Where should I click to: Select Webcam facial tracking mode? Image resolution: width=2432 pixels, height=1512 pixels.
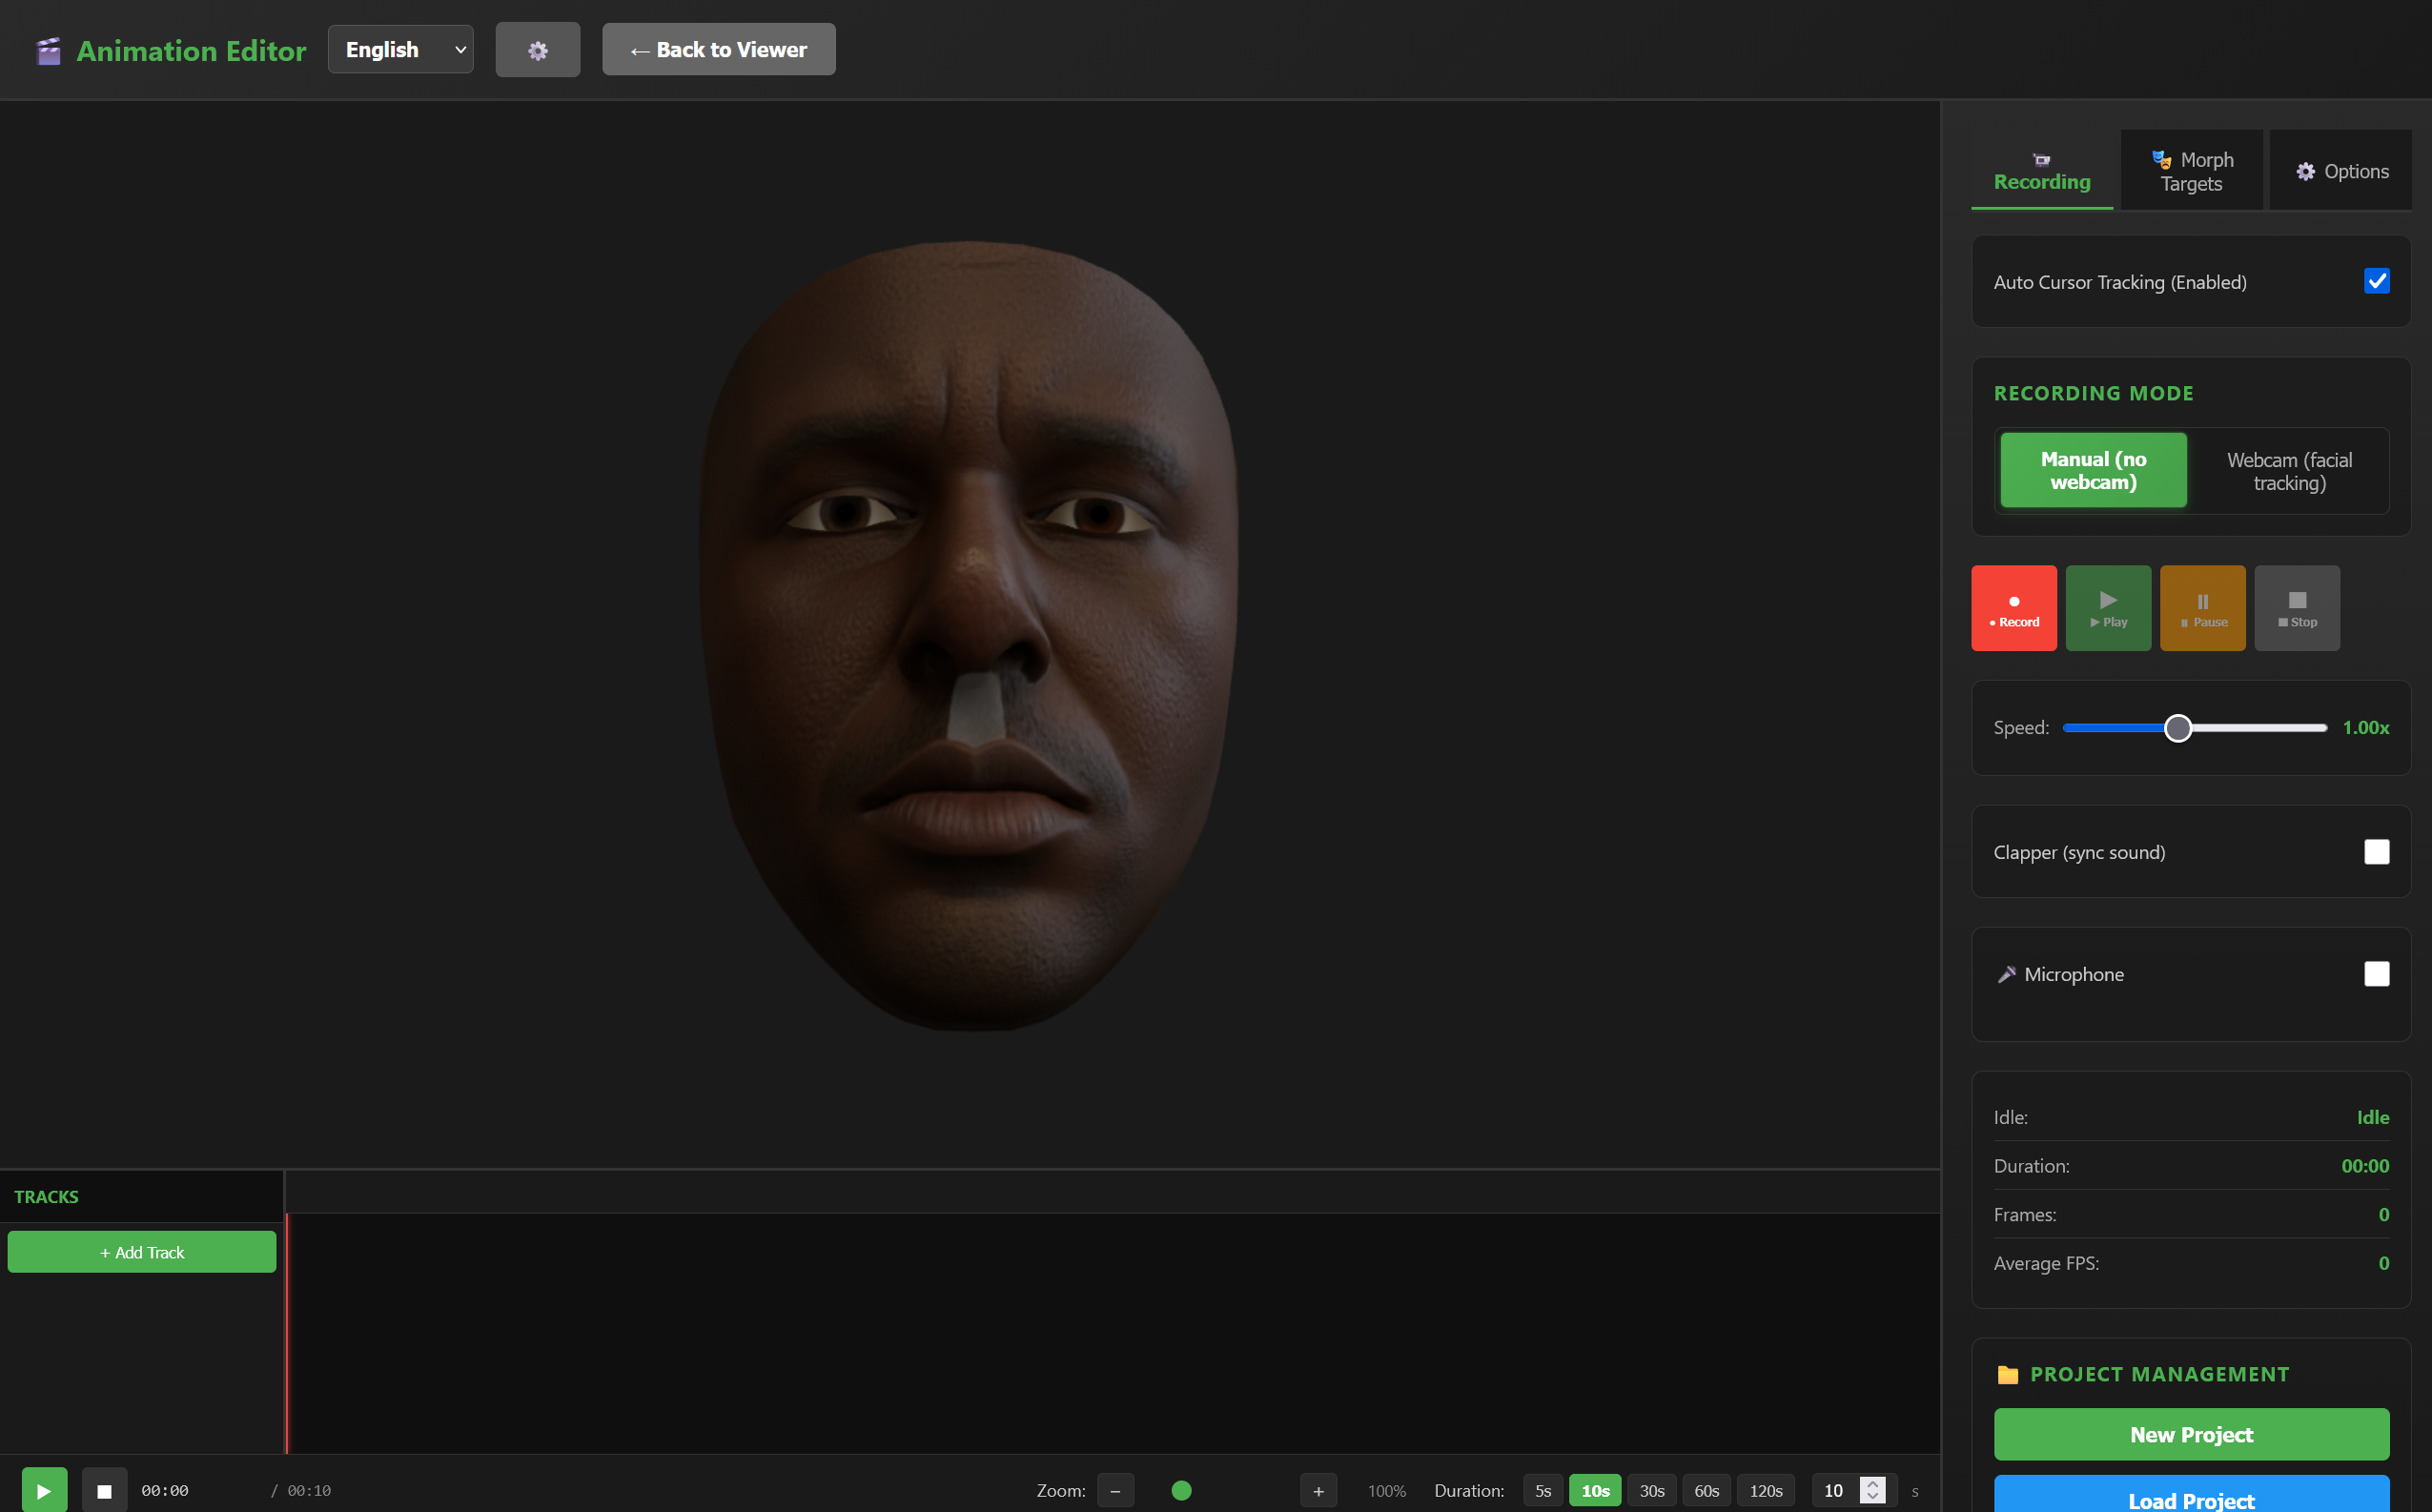[x=2289, y=471]
